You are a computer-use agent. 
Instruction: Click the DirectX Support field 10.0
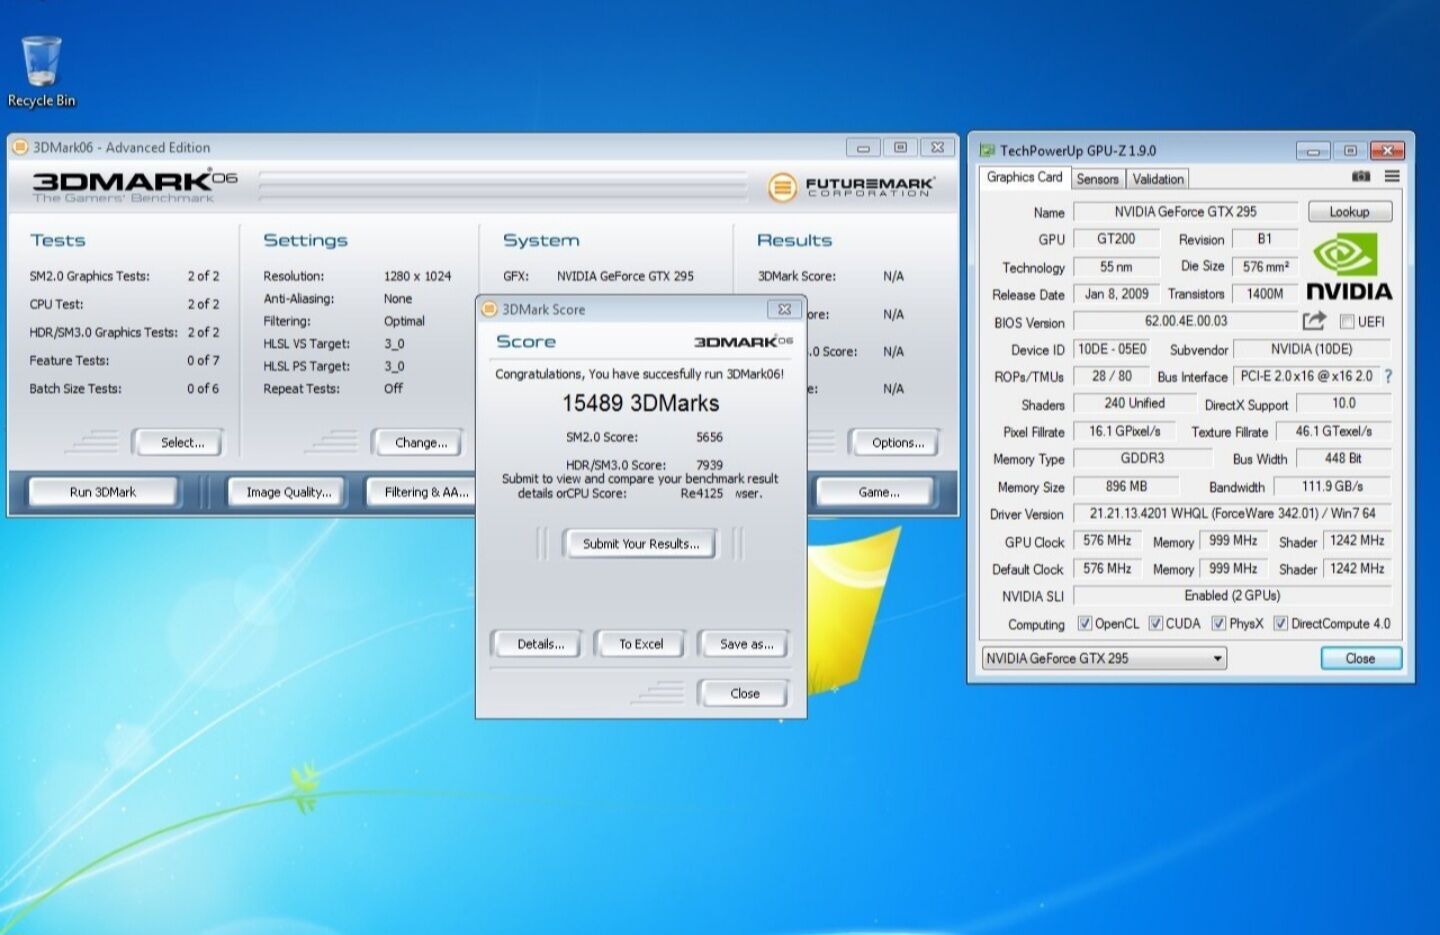pyautogui.click(x=1343, y=403)
